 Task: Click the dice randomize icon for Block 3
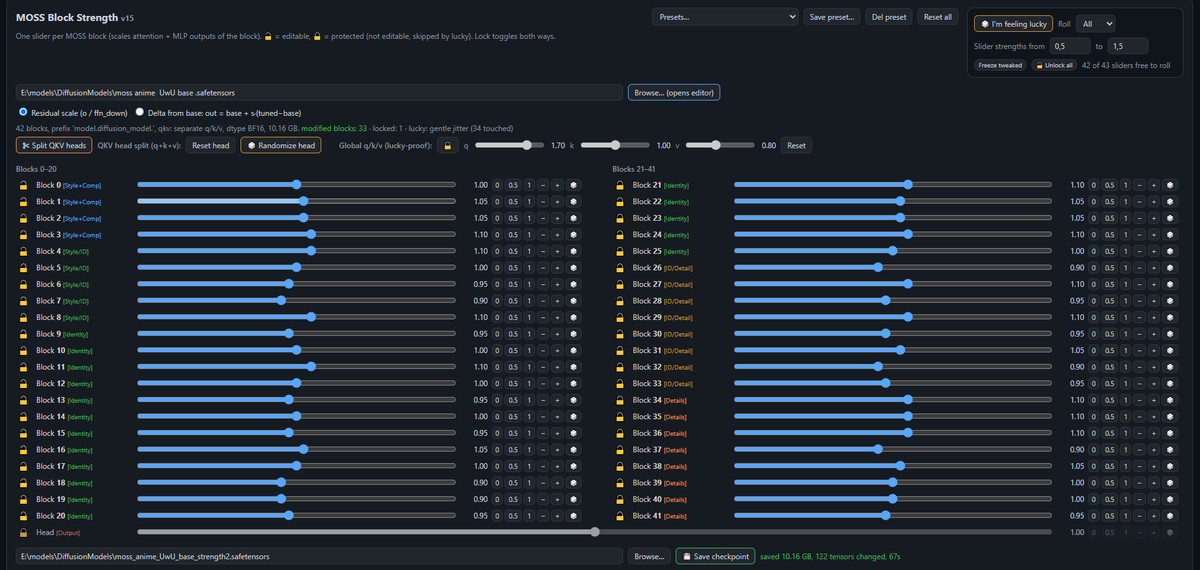point(573,235)
